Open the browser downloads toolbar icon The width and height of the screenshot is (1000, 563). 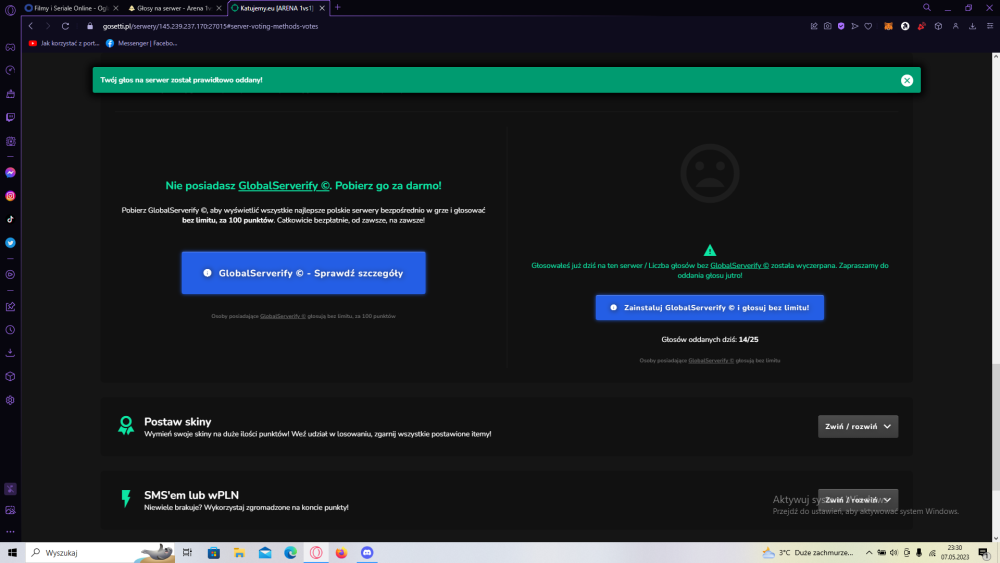pos(972,26)
